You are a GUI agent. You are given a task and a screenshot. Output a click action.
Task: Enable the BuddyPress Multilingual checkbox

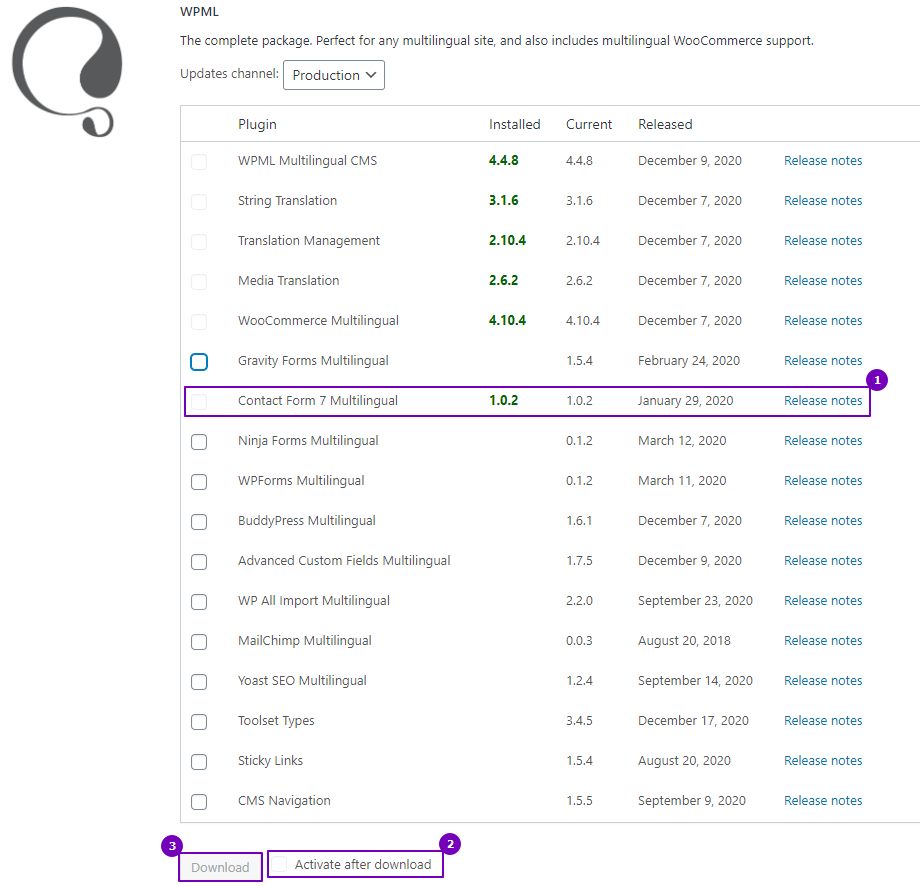[199, 522]
